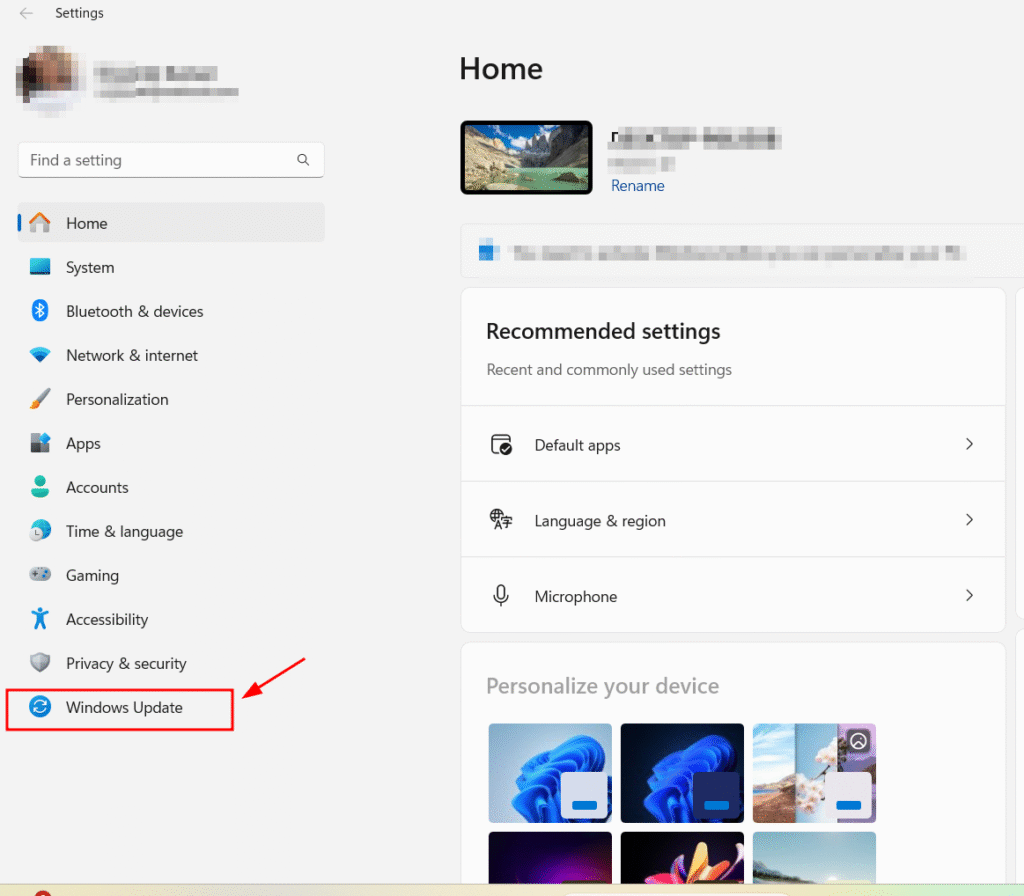Click the Accessibility figure icon
This screenshot has width=1024, height=896.
(40, 618)
